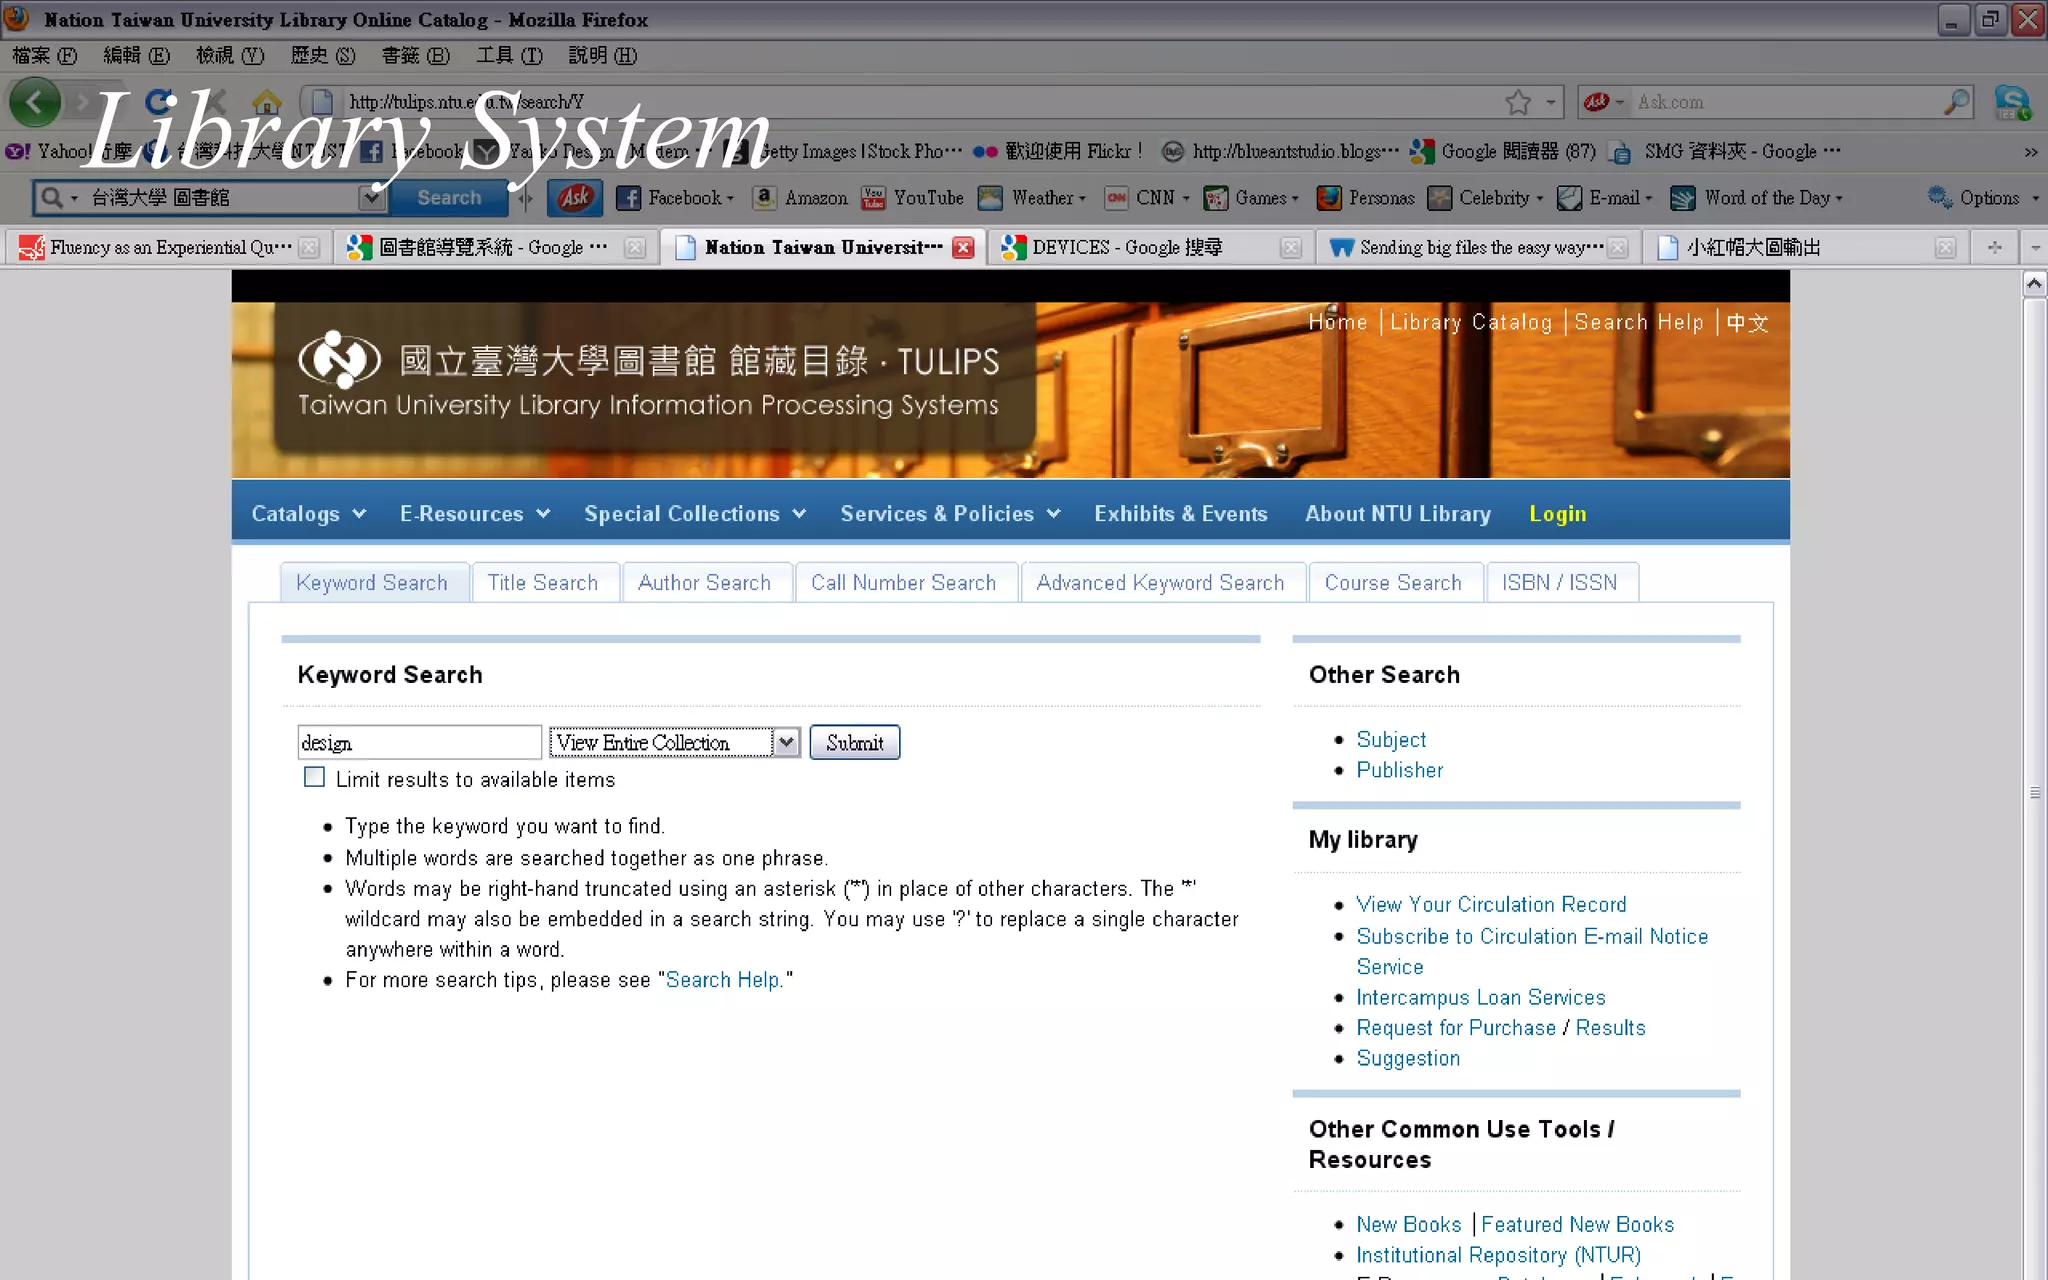Open the Games toolbar button

[1251, 198]
